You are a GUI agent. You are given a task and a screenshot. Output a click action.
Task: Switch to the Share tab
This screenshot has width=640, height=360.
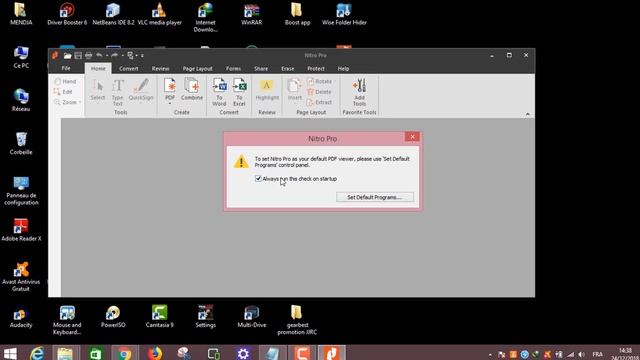(x=261, y=69)
